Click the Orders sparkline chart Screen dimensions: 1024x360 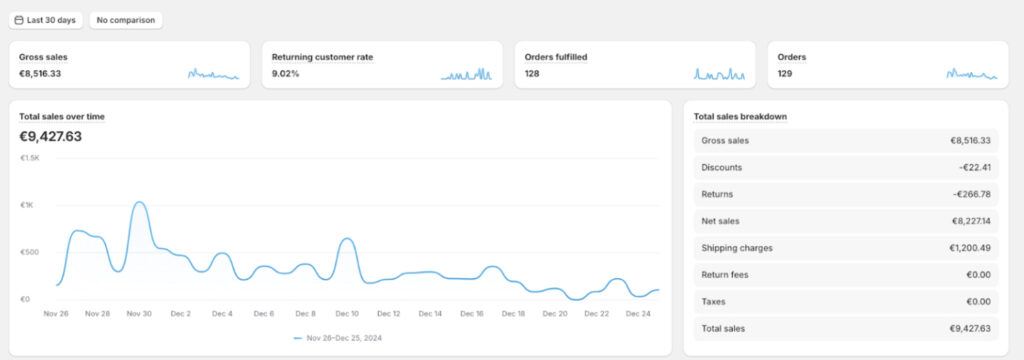pyautogui.click(x=972, y=74)
